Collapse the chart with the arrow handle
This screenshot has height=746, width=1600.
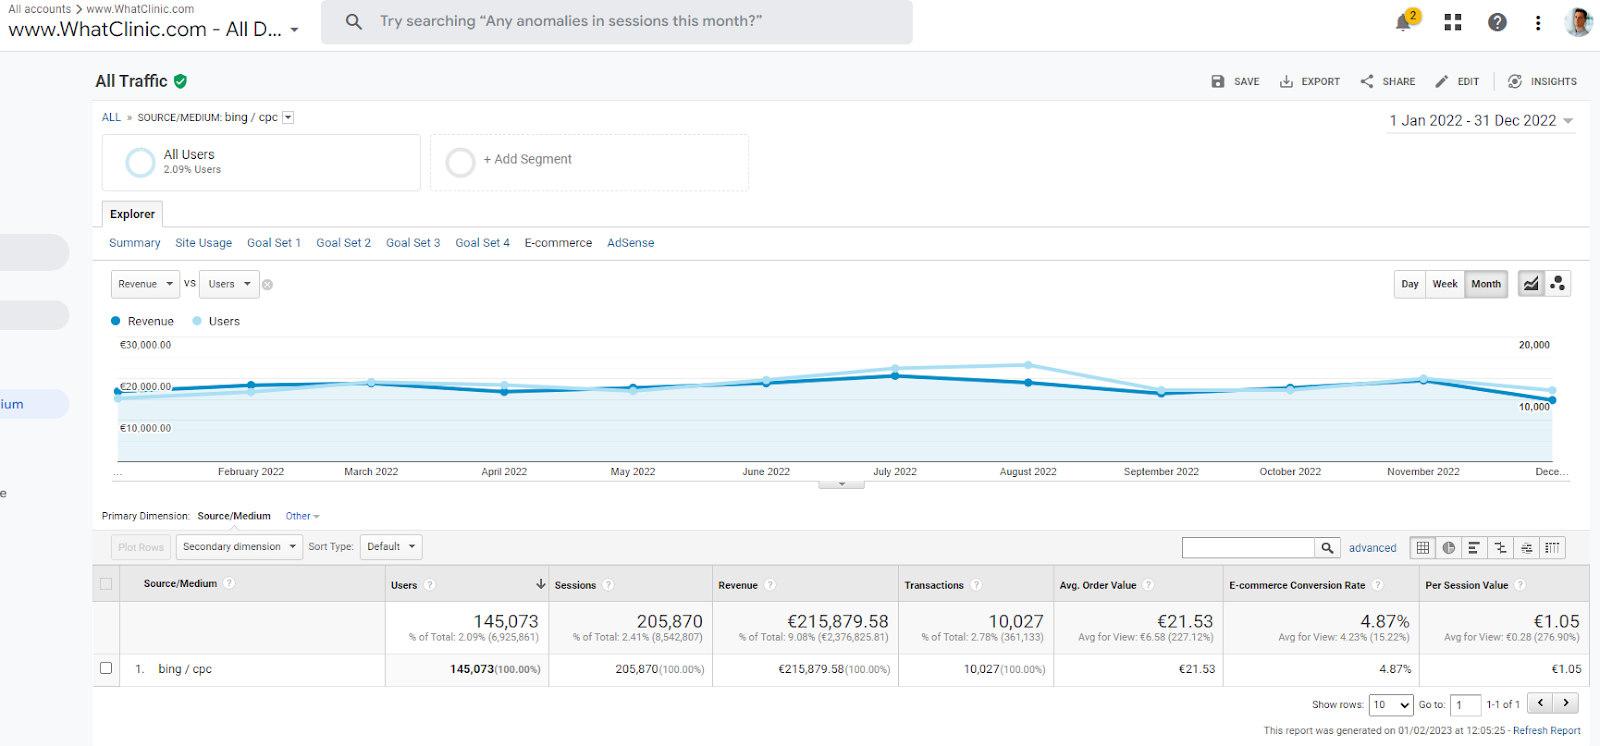842,484
